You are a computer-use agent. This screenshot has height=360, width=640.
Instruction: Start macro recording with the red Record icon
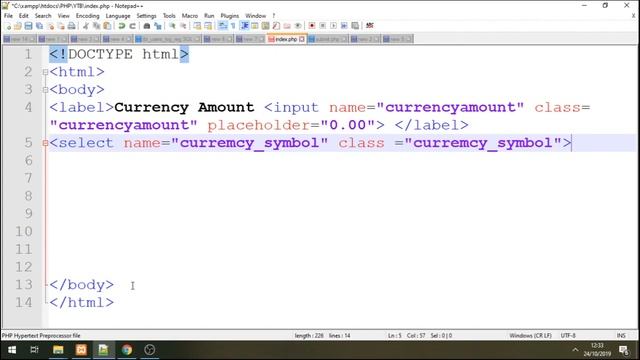[x=312, y=26]
